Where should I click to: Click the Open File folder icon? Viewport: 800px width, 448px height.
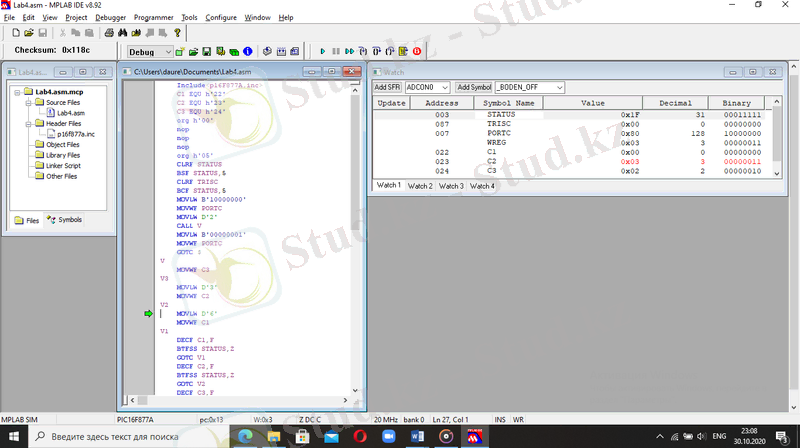pos(28,32)
